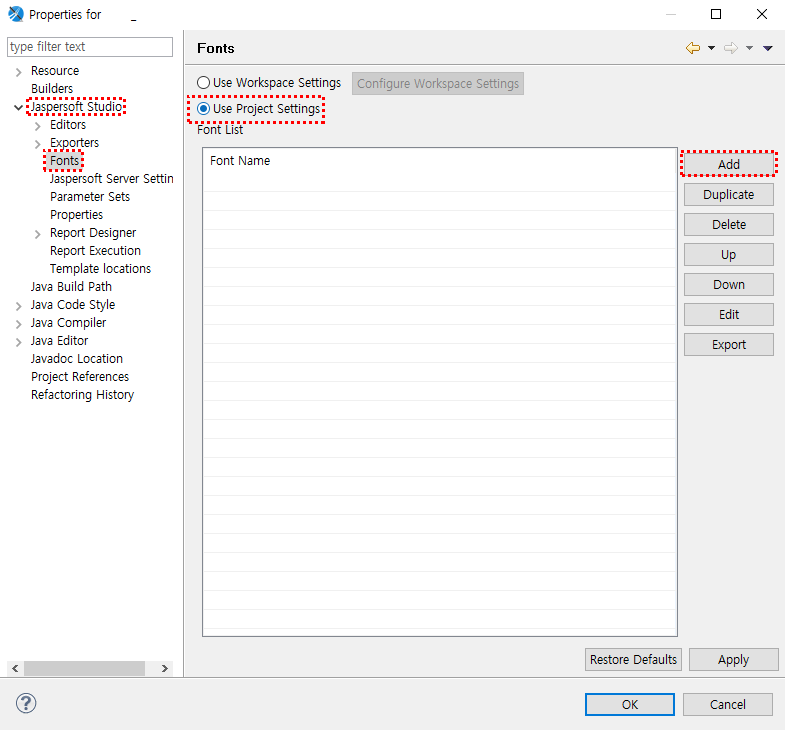The image size is (785, 730).
Task: Click the Jaspersoft app icon in title bar
Action: [x=16, y=14]
